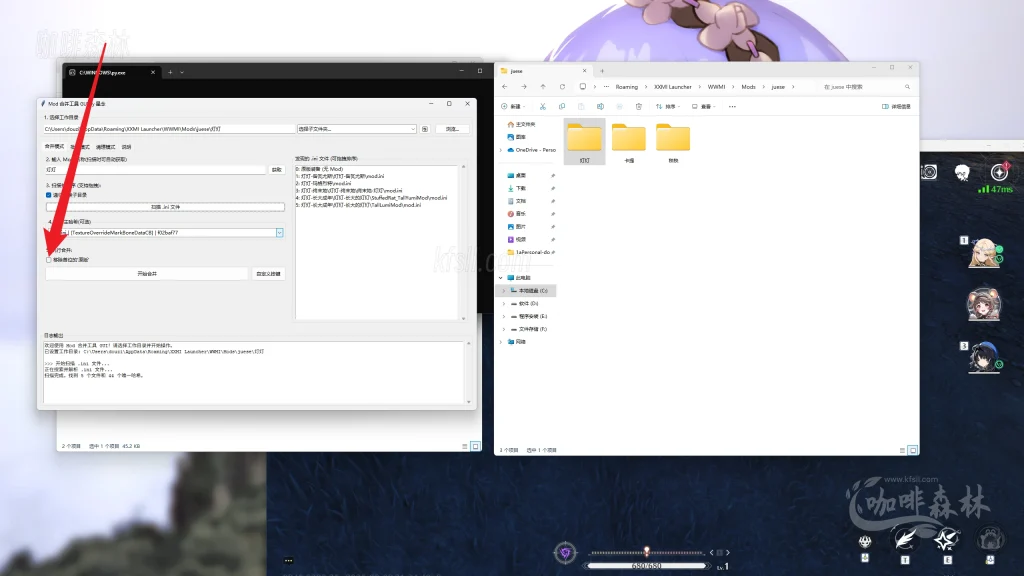Expand the TextureOverrideMarkBoneDataCB combo box
This screenshot has width=1024, height=576.
[280, 233]
